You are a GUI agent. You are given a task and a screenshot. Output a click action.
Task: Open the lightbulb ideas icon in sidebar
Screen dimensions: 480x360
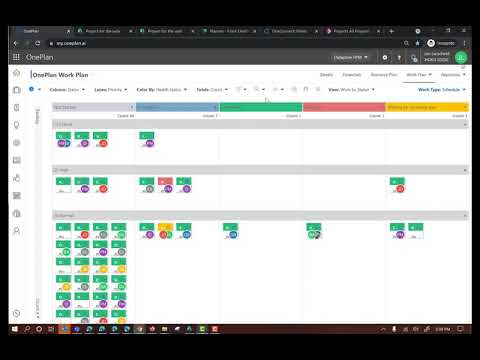(x=17, y=125)
